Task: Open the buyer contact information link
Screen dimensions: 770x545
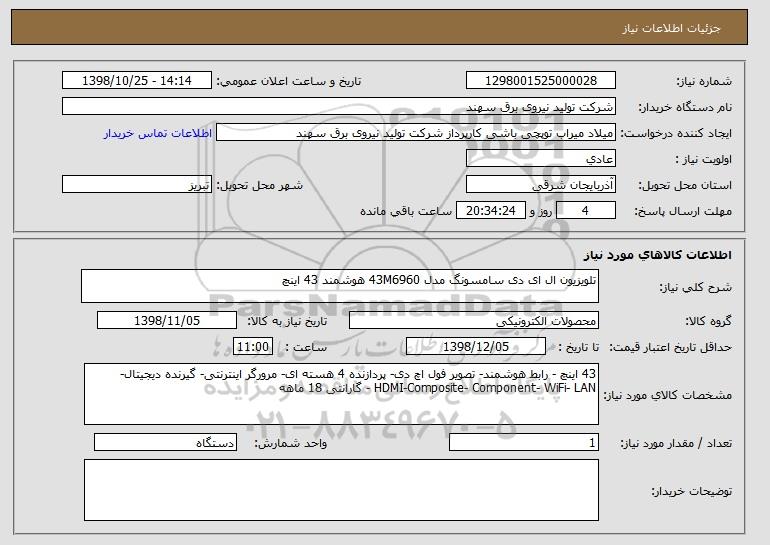Action: 158,134
